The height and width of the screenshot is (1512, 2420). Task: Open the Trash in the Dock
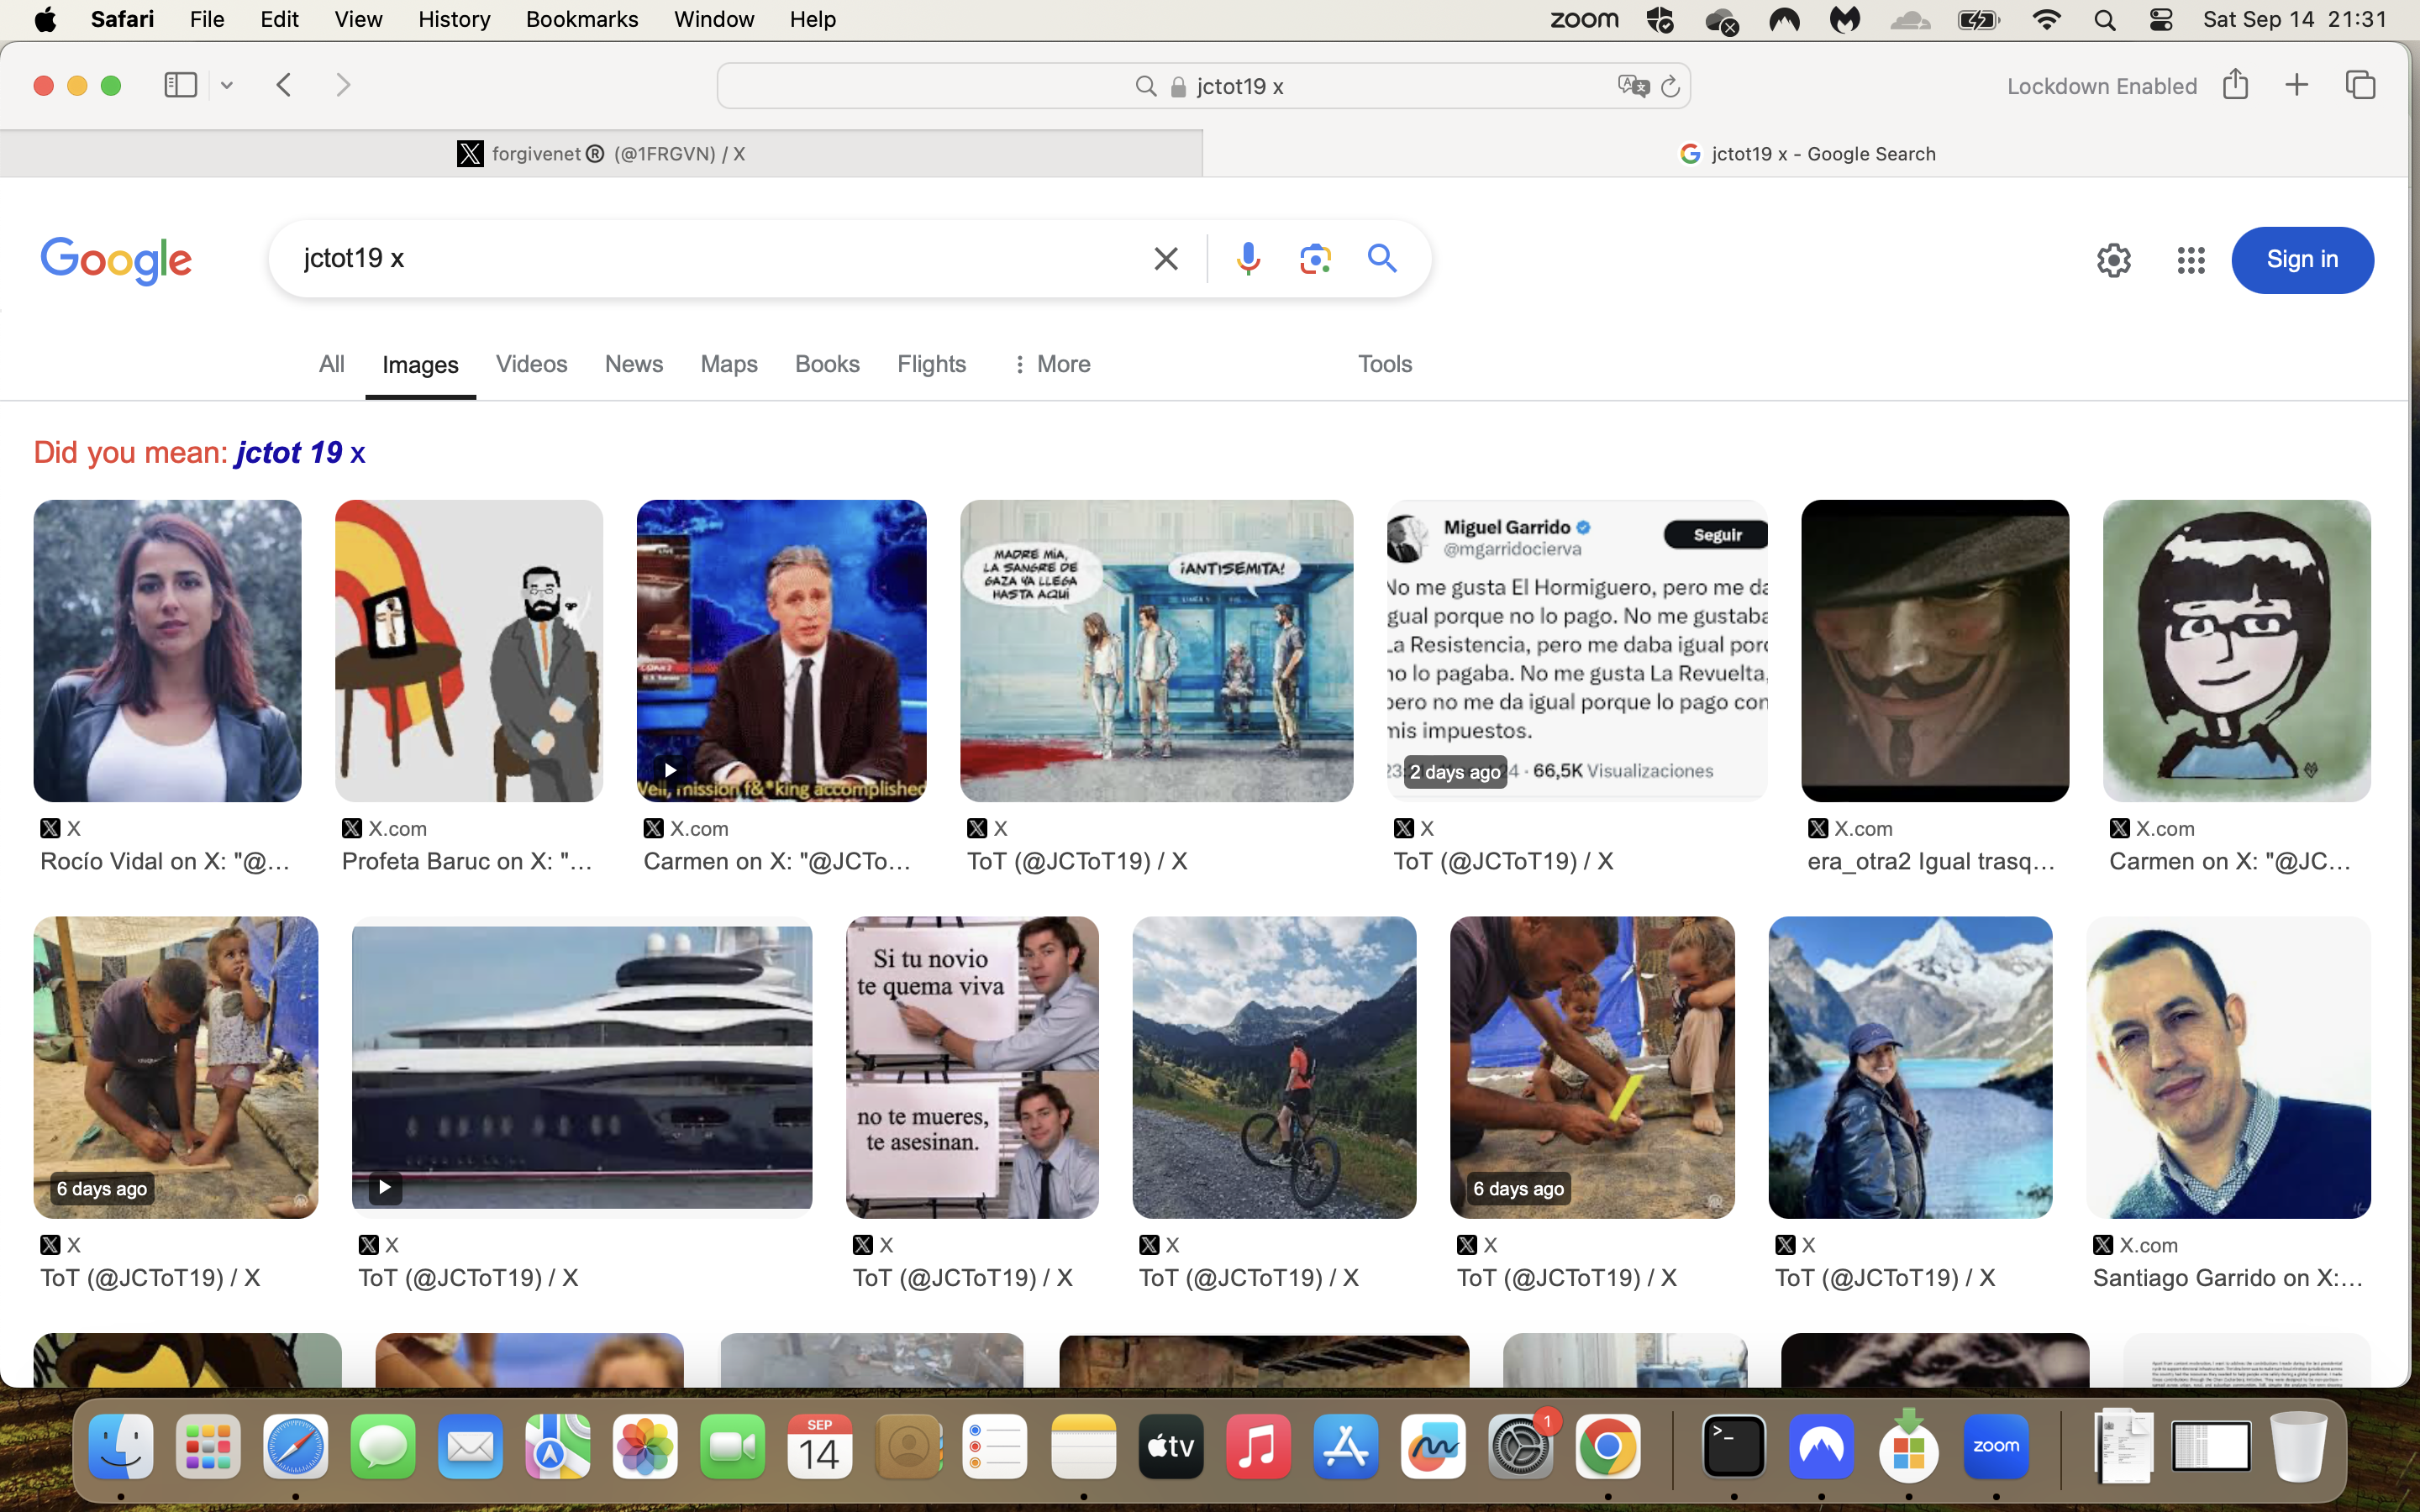pyautogui.click(x=2299, y=1446)
